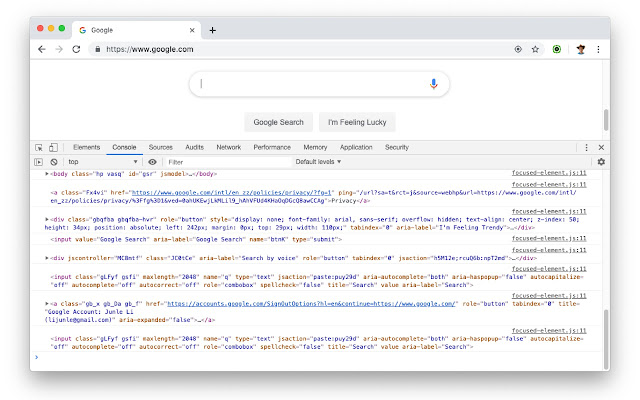Image resolution: width=640 pixels, height=400 pixels.
Task: Select the input 'btnK' submit log line
Action: (196, 240)
